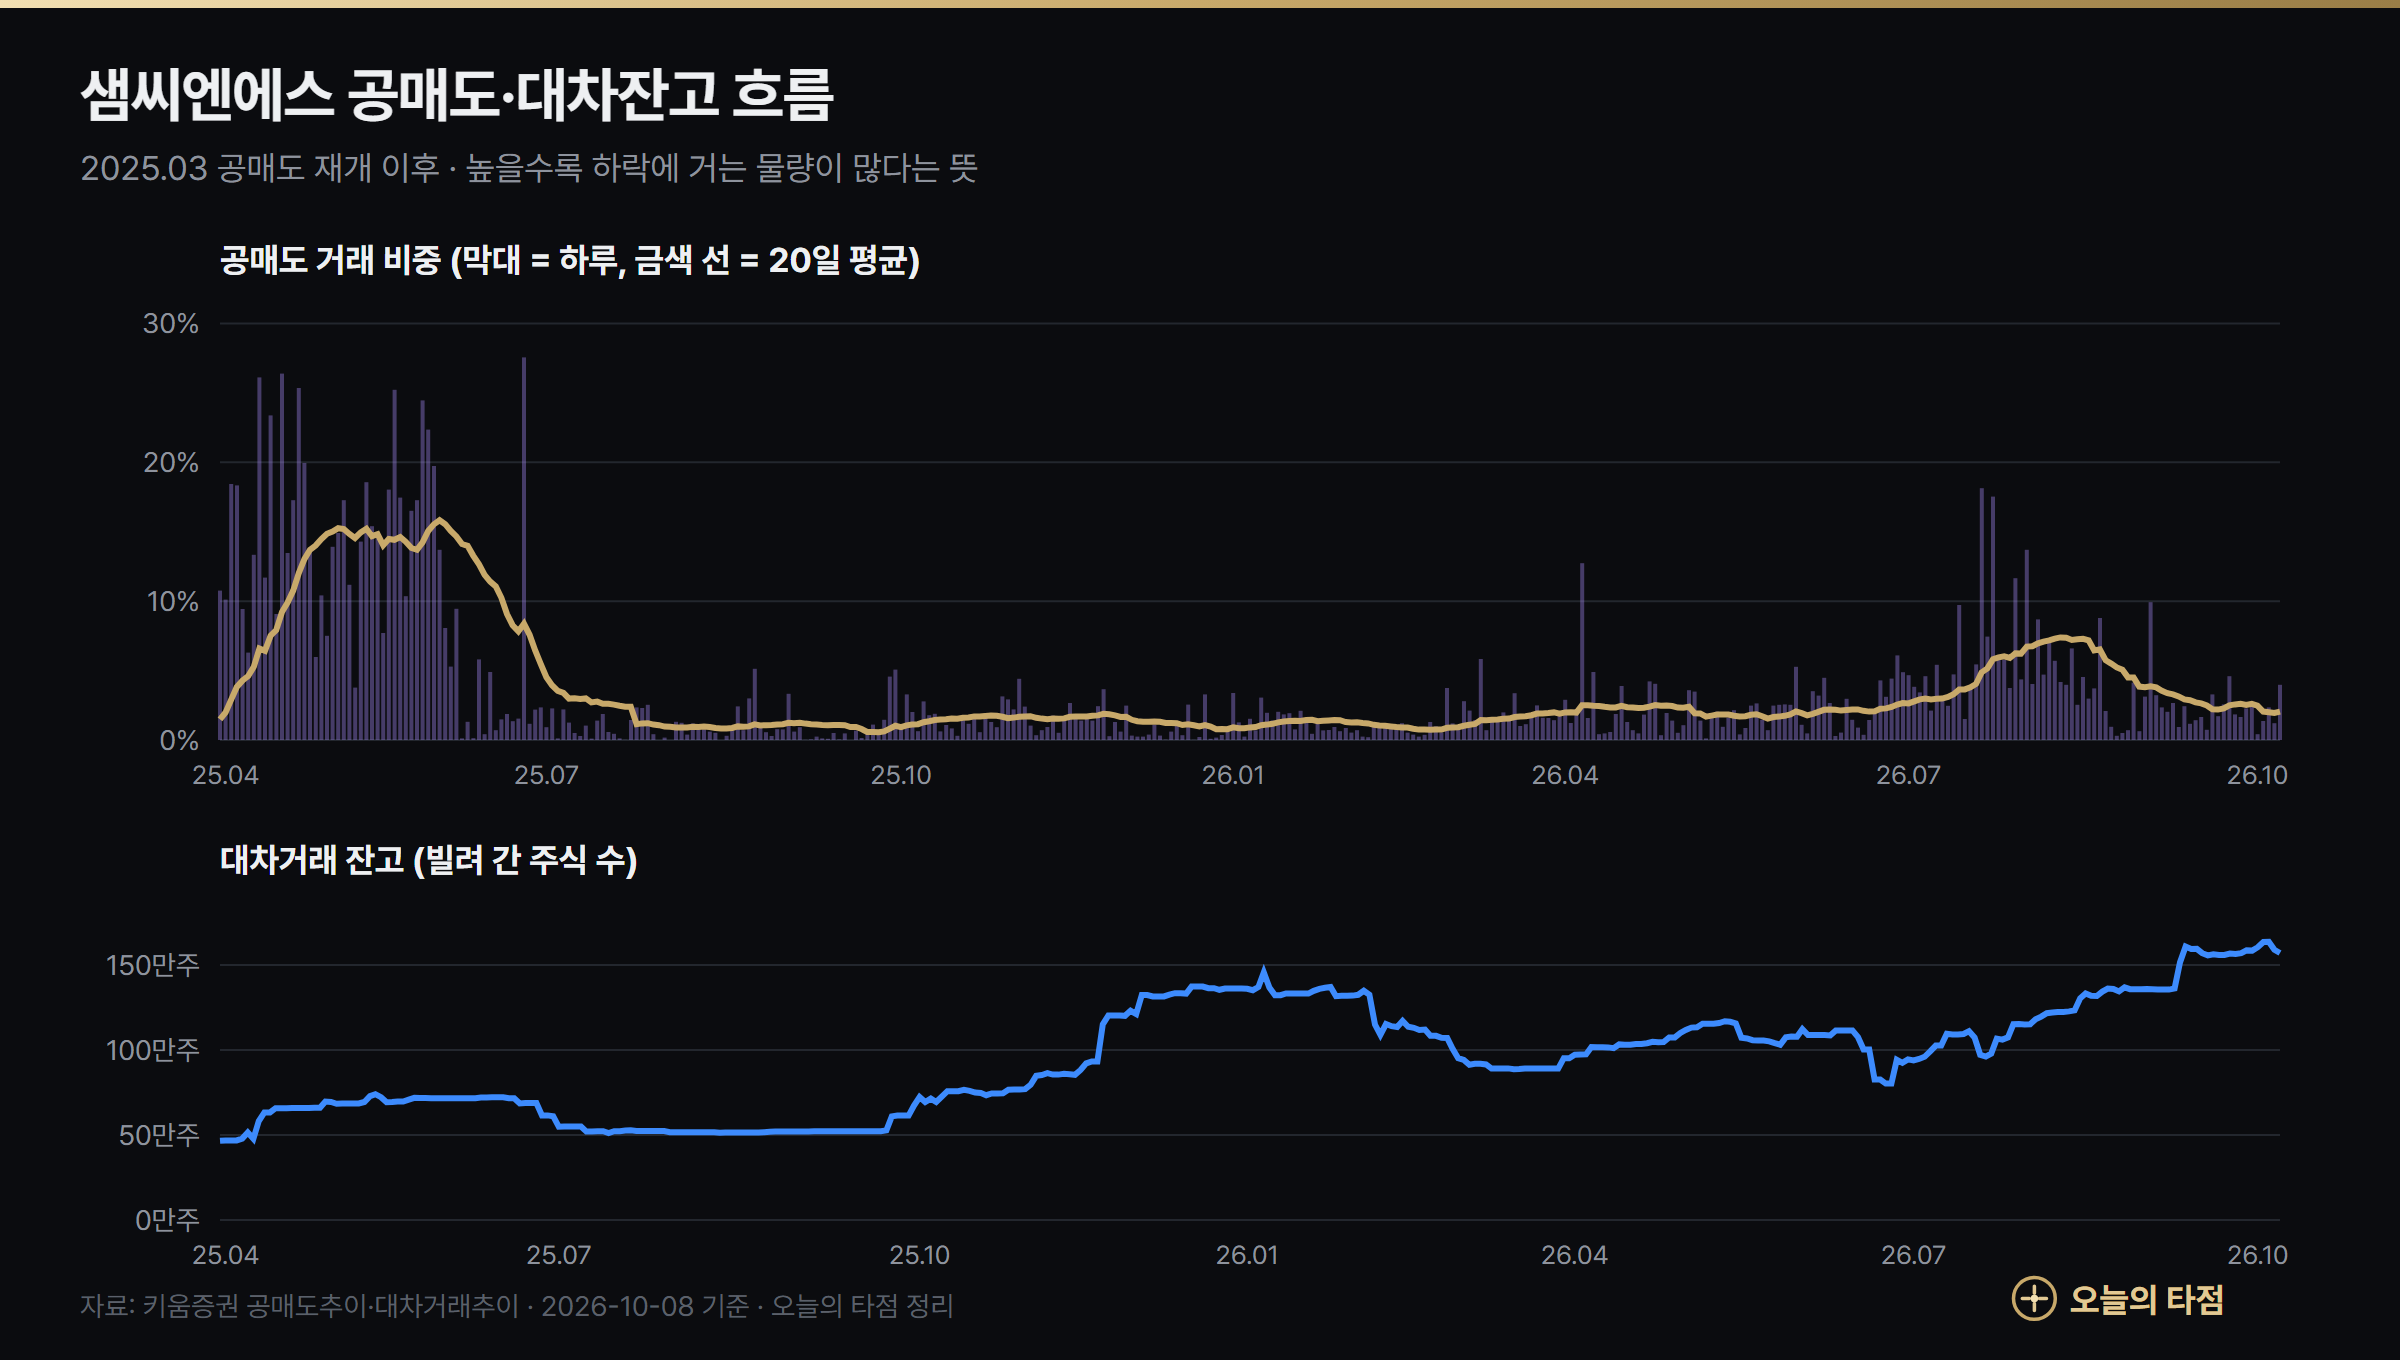Click the '50만주' y-axis label

tap(159, 1135)
